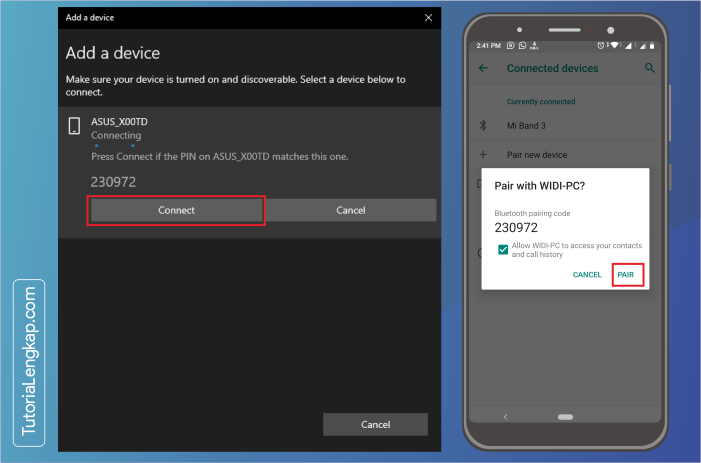Click the Connecting status text
701x463 pixels.
tap(116, 135)
